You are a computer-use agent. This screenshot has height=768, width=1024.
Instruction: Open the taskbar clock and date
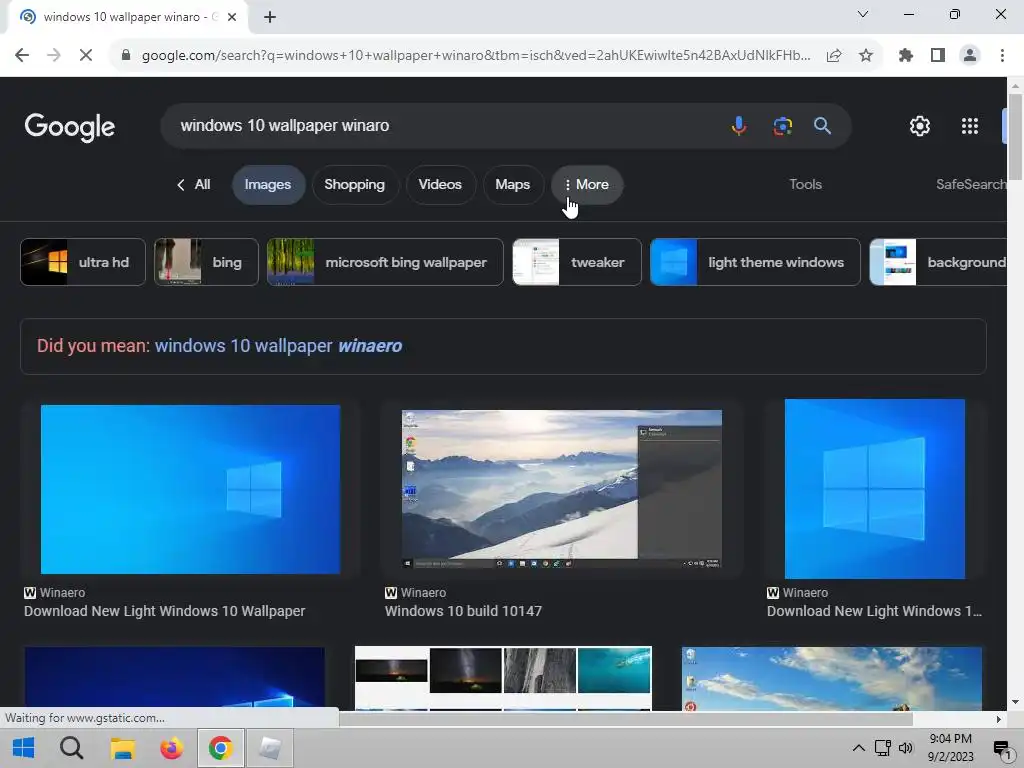coord(950,748)
